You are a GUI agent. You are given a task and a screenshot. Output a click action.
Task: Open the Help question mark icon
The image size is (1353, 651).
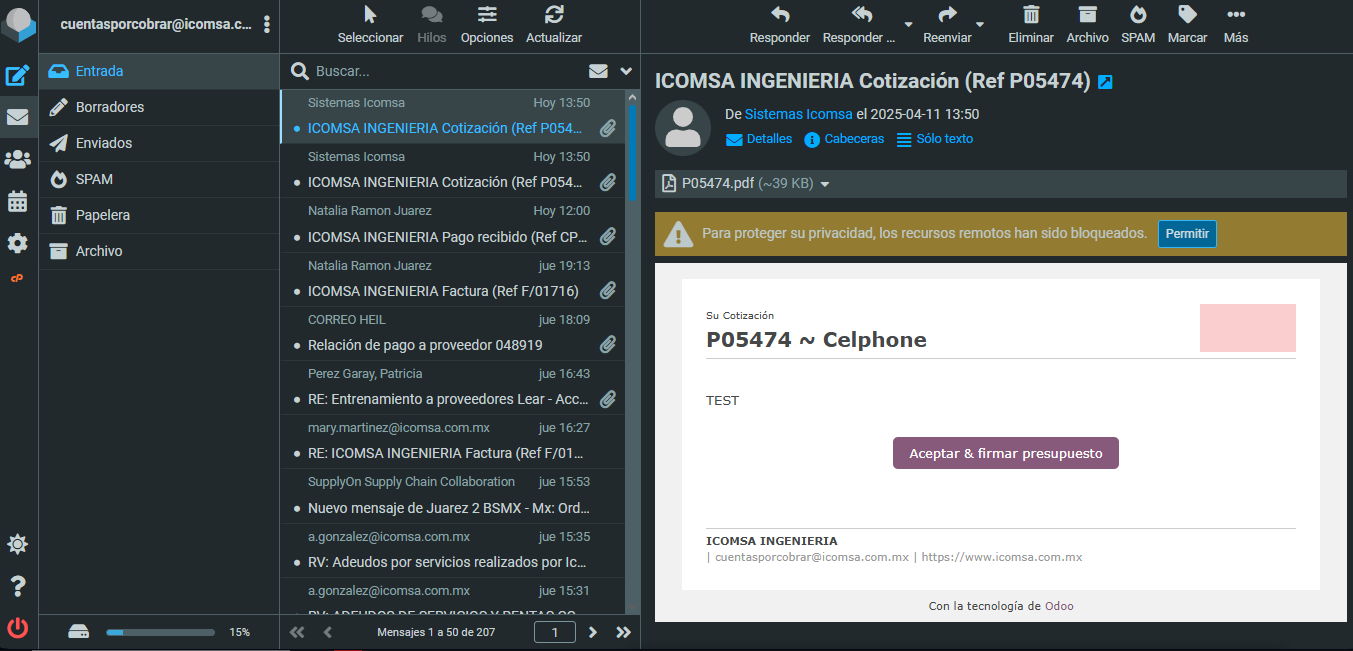(x=18, y=586)
